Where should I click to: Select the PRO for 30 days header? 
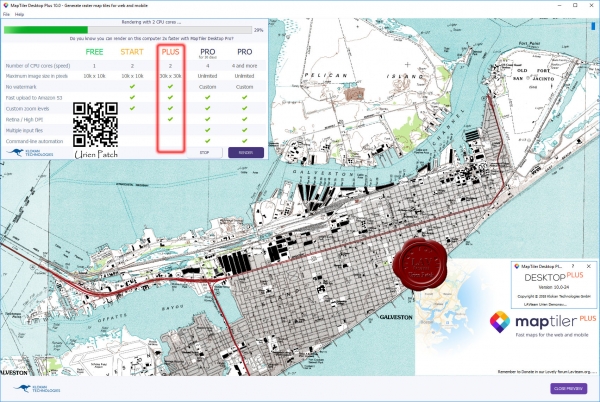pos(207,53)
